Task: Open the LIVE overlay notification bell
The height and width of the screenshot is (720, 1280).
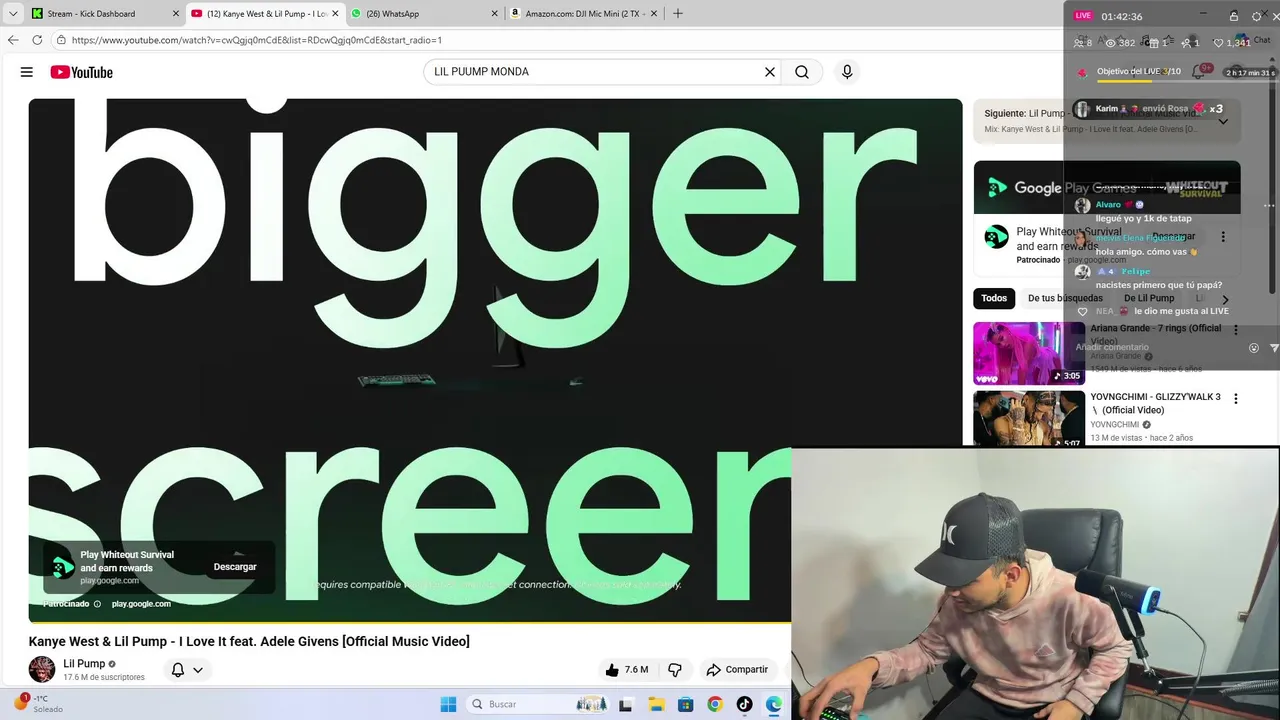Action: [x=1198, y=72]
